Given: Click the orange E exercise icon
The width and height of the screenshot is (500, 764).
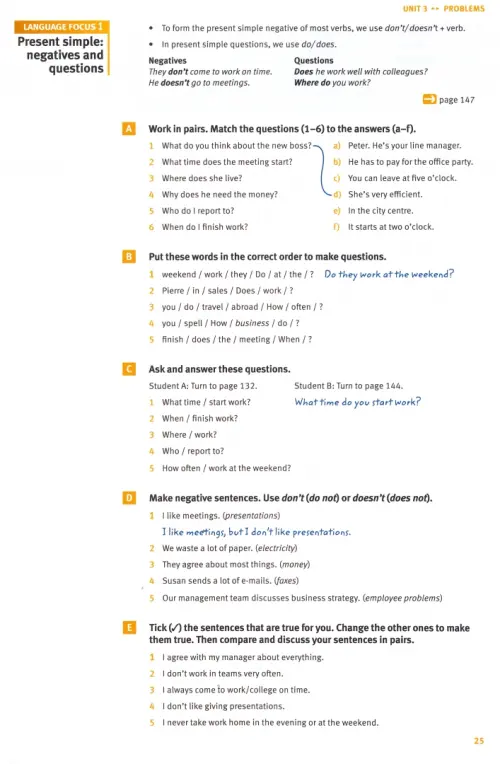Looking at the screenshot, I should tap(129, 627).
